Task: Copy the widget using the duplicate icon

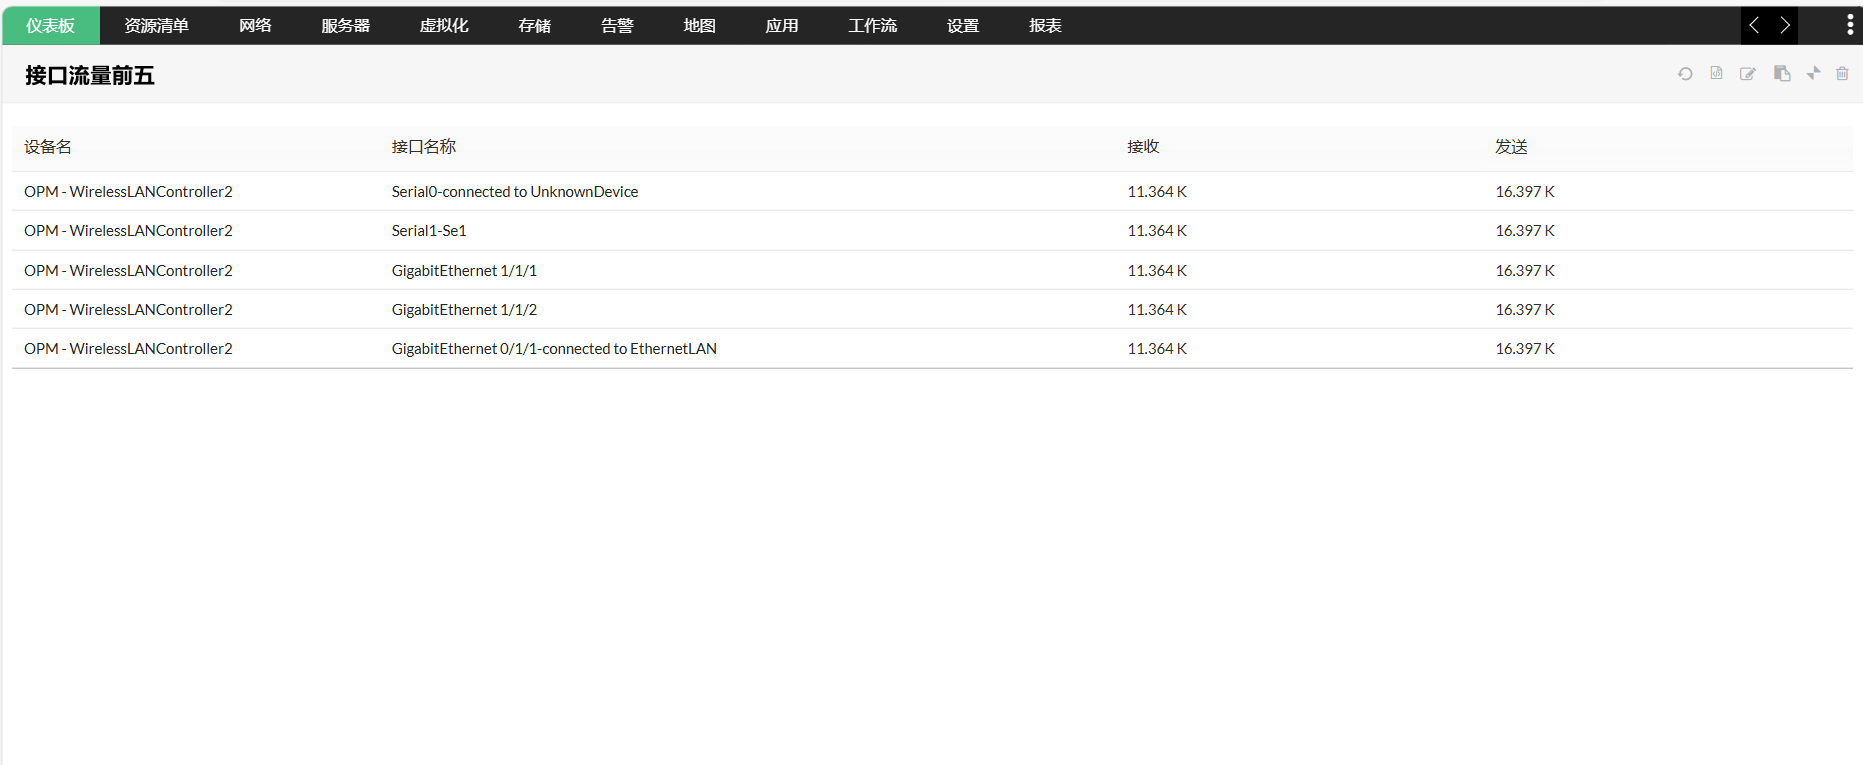Action: (x=1782, y=73)
